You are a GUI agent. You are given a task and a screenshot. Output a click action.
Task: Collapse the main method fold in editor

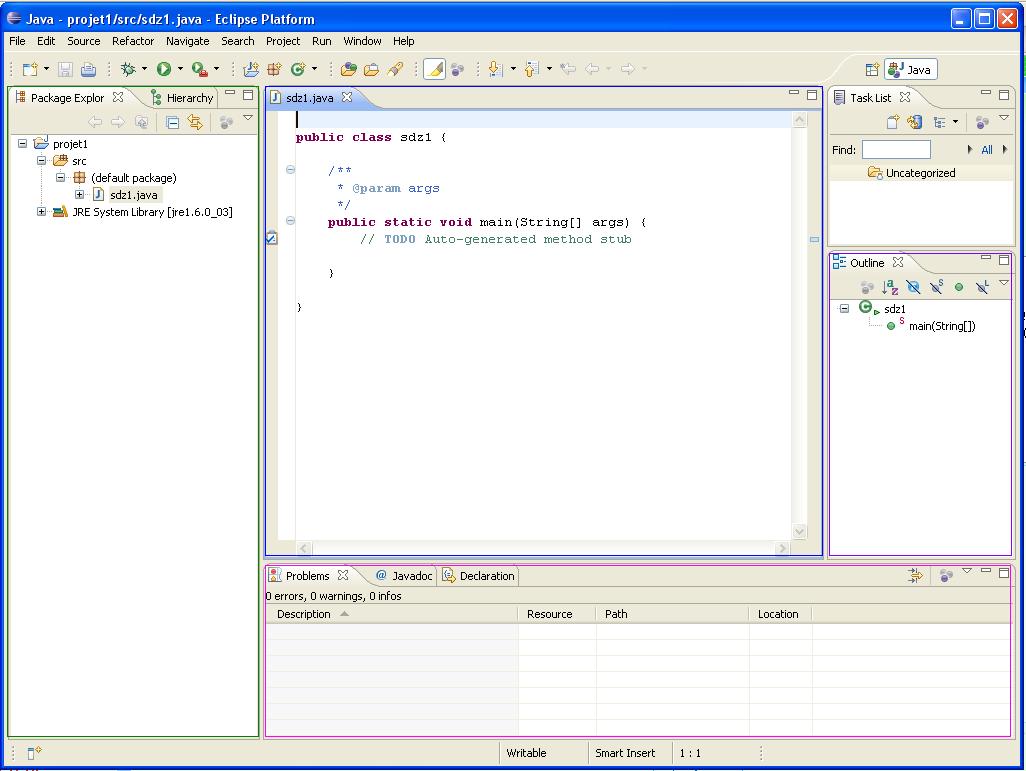291,221
